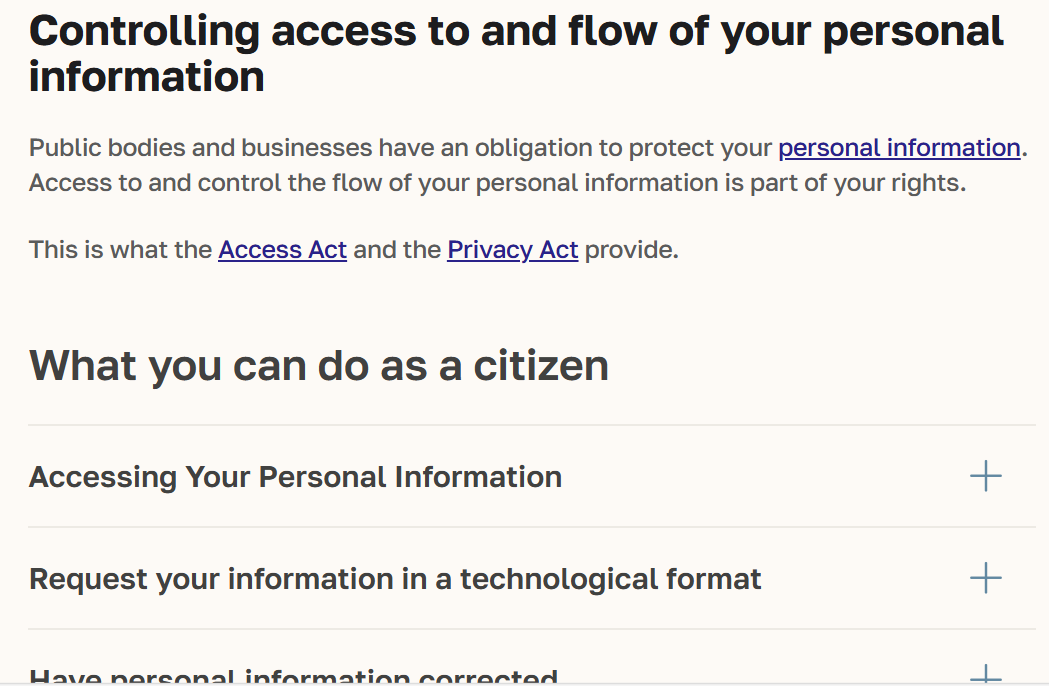This screenshot has height=686, width=1049.
Task: Click the word information on the heading's second line
Action: pyautogui.click(x=146, y=77)
